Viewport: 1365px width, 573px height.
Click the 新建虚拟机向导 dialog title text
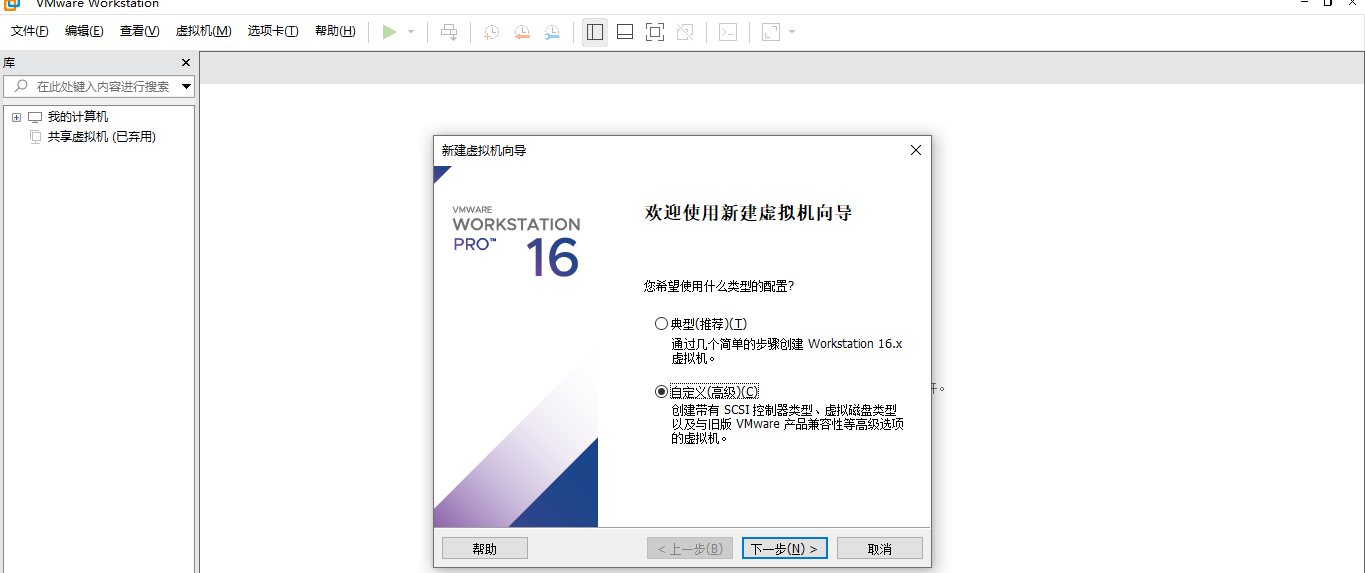point(484,150)
